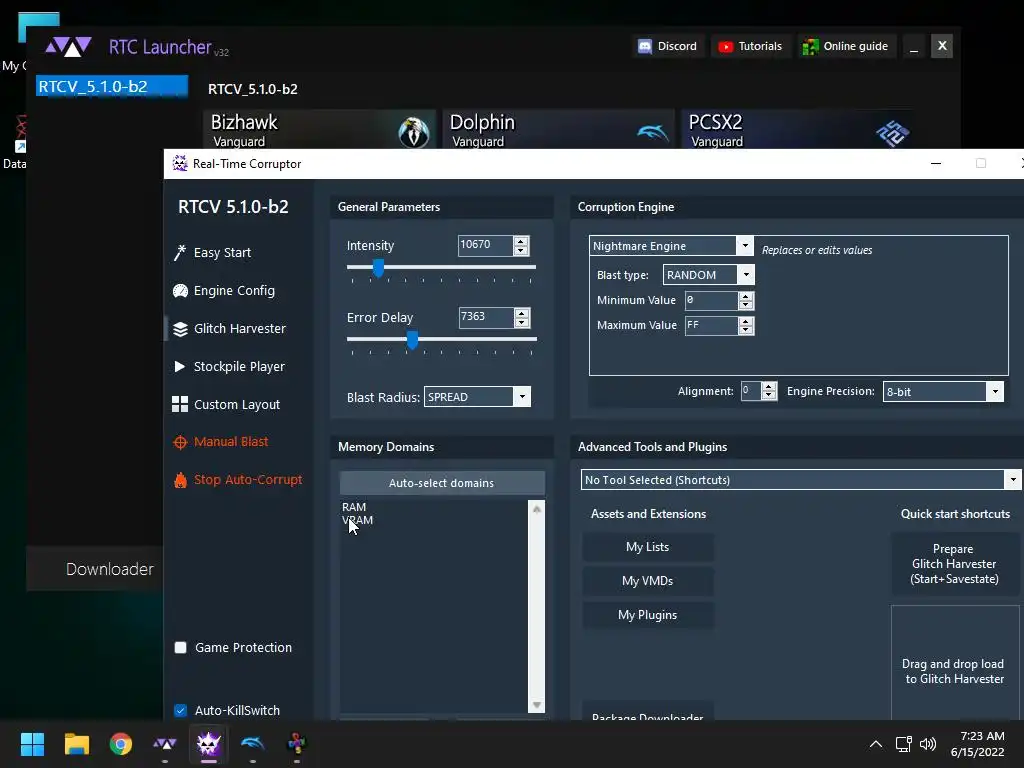
Task: Click the Bizhawk eagle logo
Action: (x=414, y=131)
